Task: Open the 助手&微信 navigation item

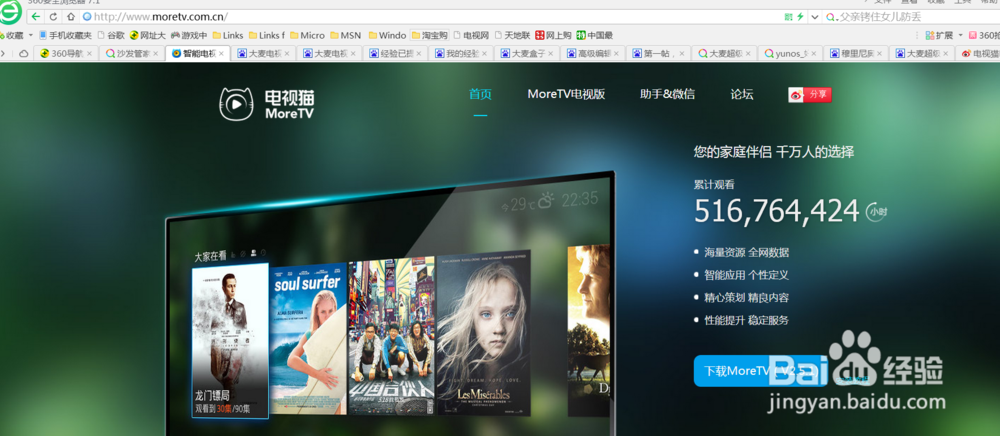Action: (667, 94)
